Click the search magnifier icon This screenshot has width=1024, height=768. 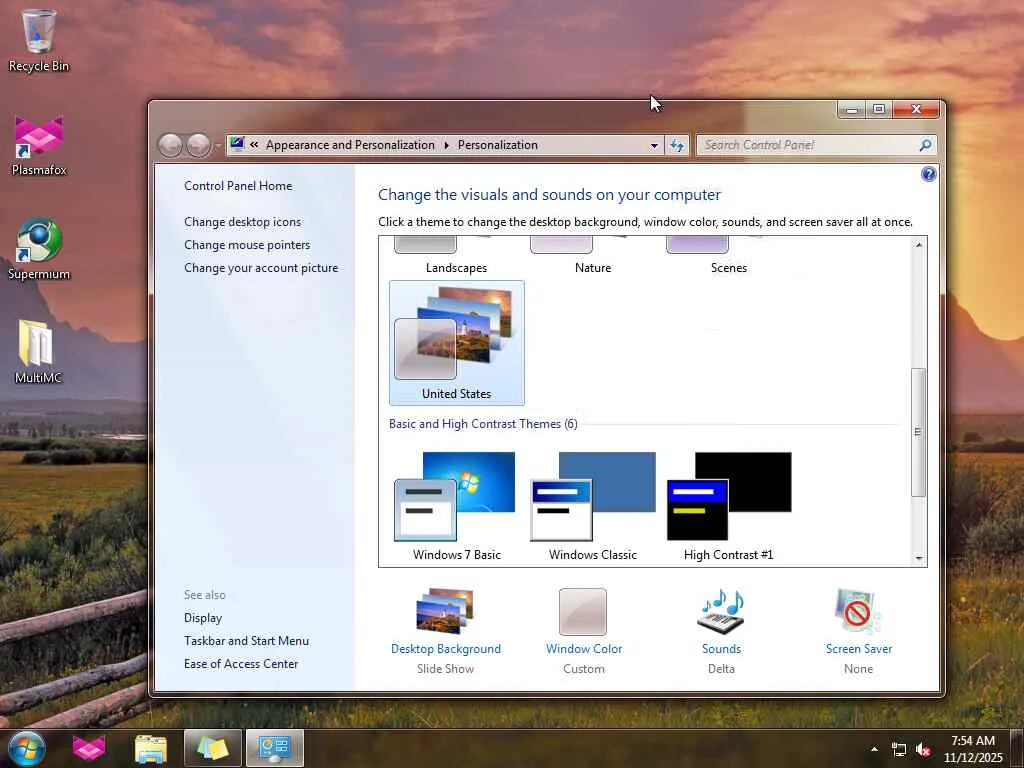[x=925, y=145]
